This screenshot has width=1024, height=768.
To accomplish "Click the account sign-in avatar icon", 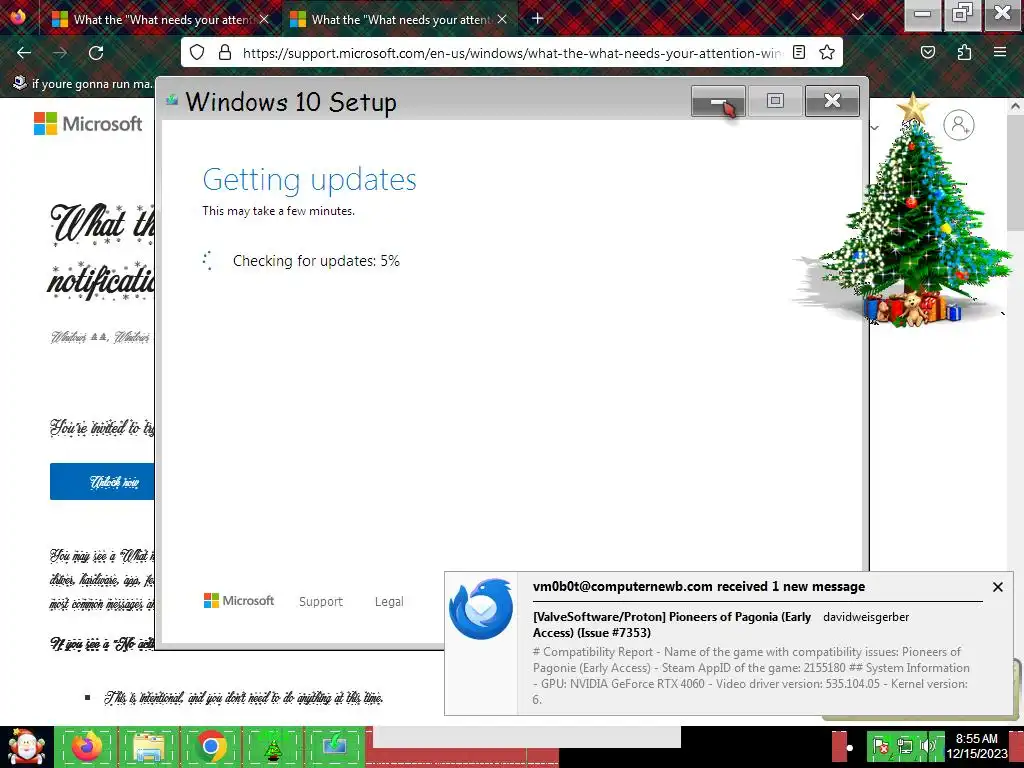I will pos(959,125).
